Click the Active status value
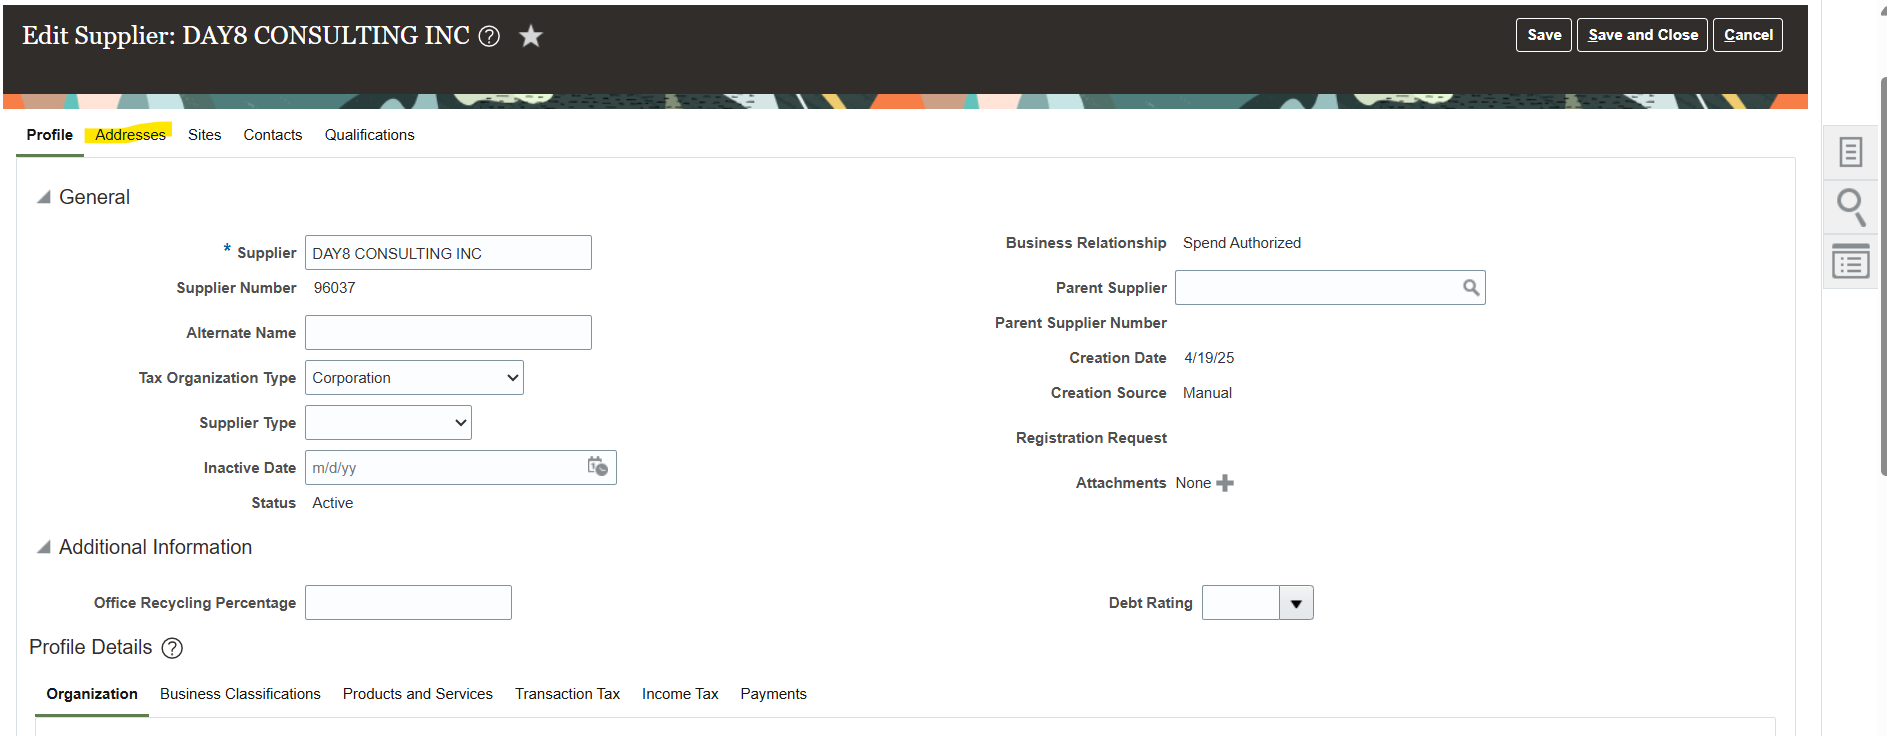Image resolution: width=1887 pixels, height=736 pixels. click(x=333, y=503)
